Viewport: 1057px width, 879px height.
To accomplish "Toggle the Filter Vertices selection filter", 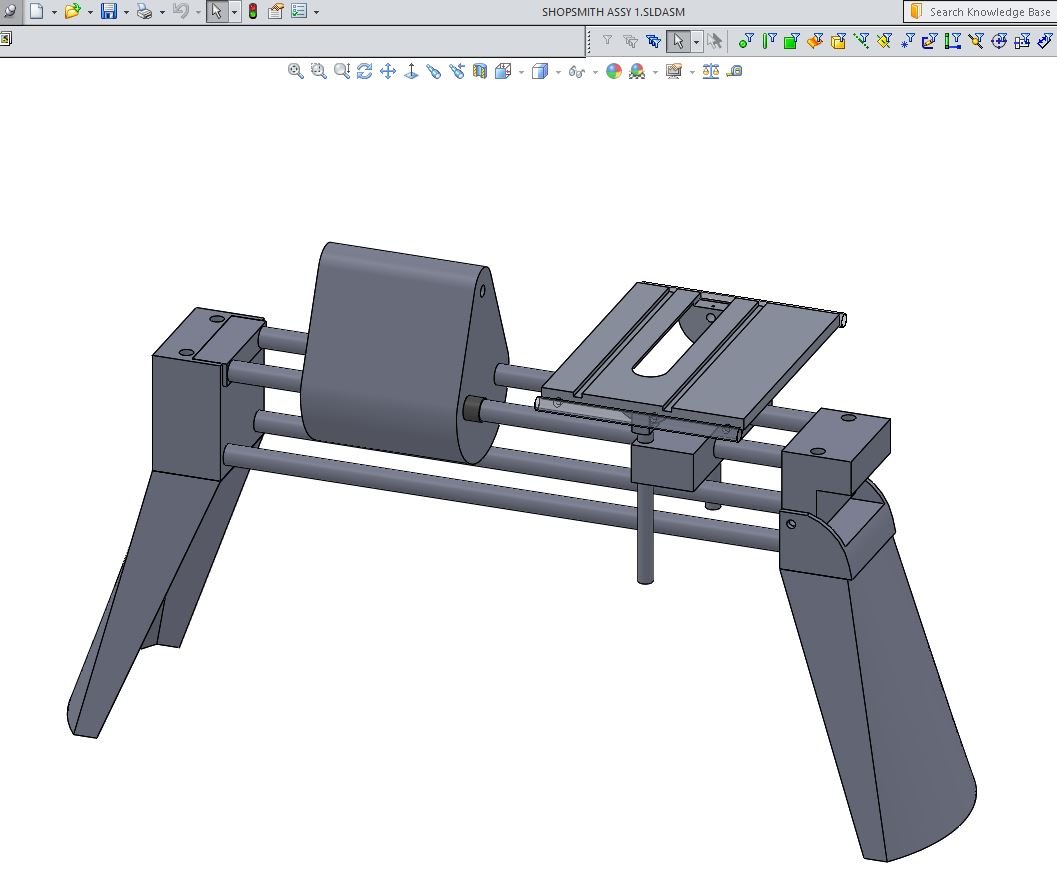I will [746, 41].
